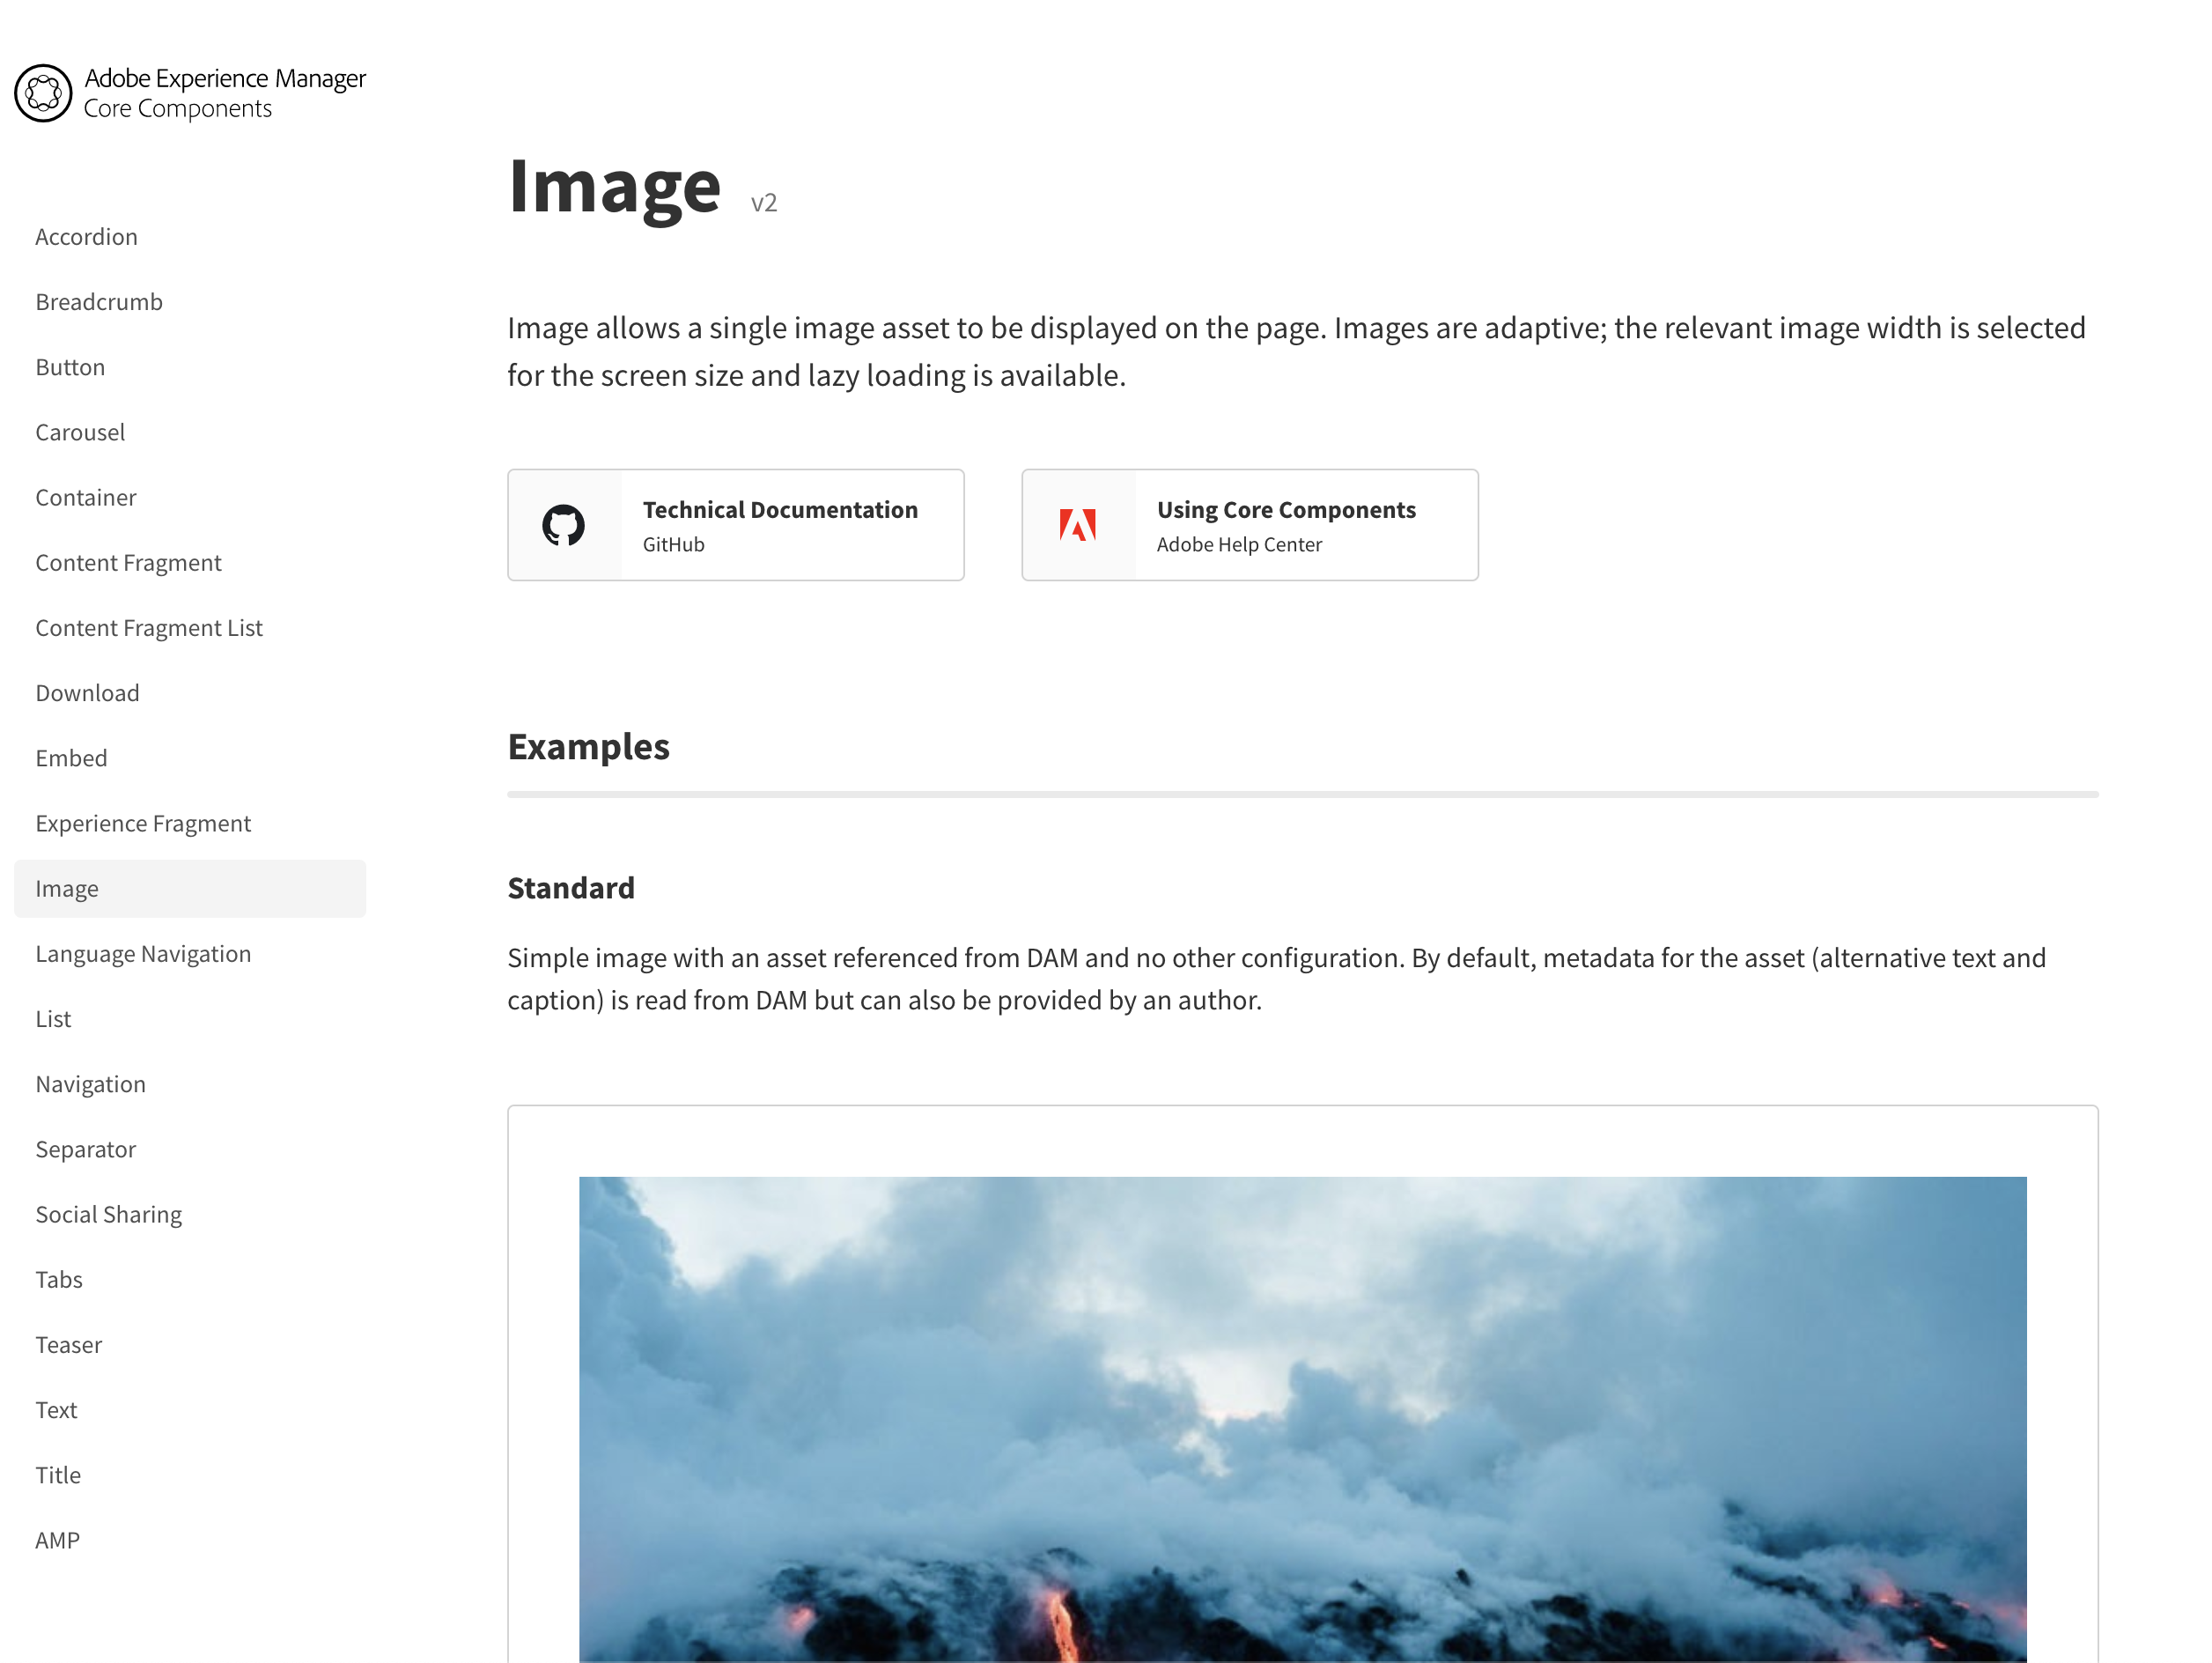This screenshot has width=2212, height=1663.
Task: Select the Teaser component in sidebar
Action: point(70,1343)
